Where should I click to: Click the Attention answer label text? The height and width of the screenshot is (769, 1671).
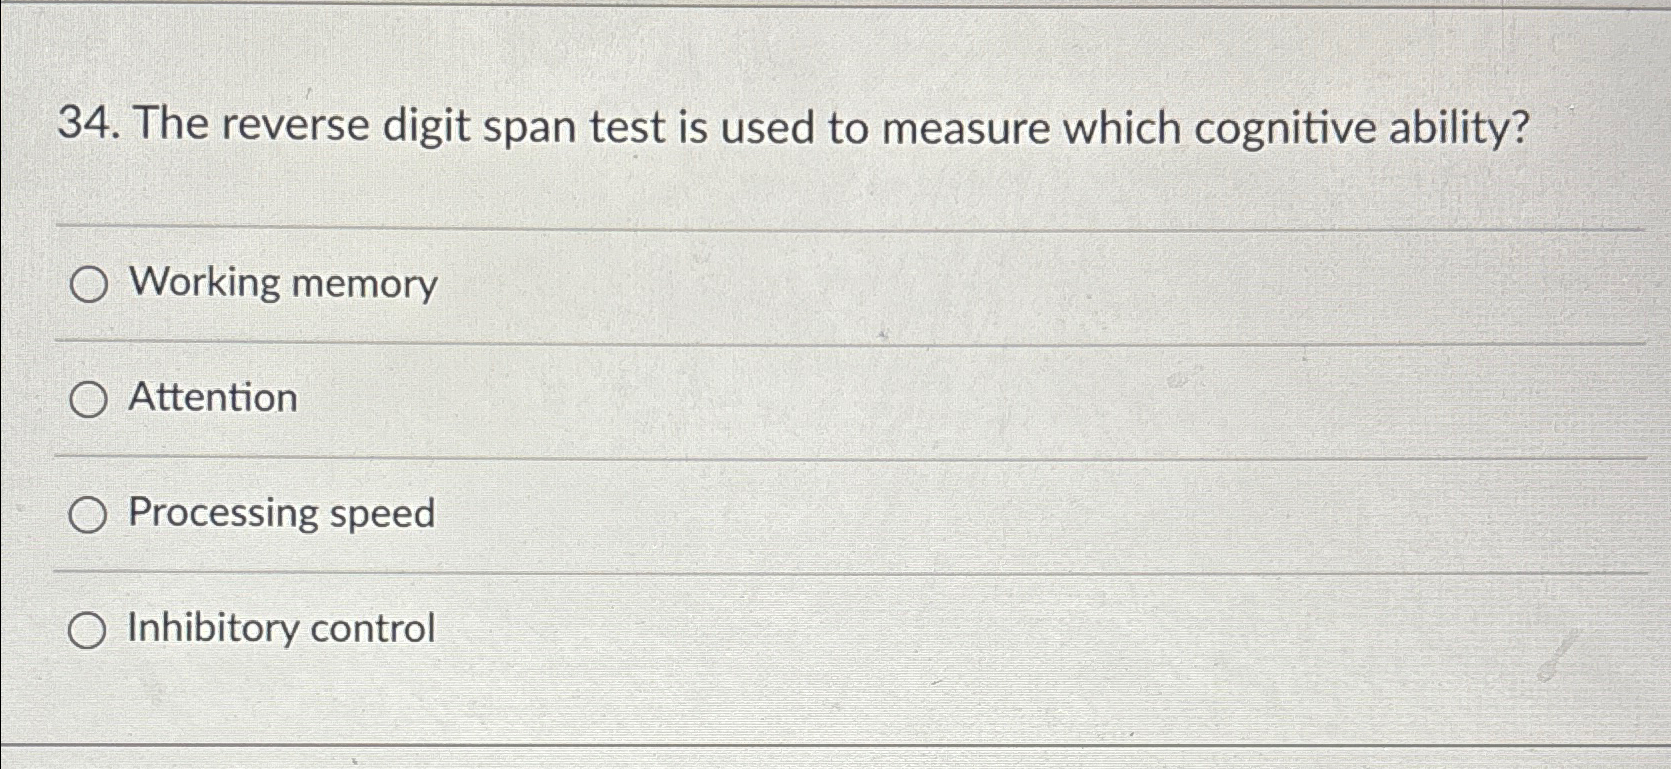(x=213, y=398)
